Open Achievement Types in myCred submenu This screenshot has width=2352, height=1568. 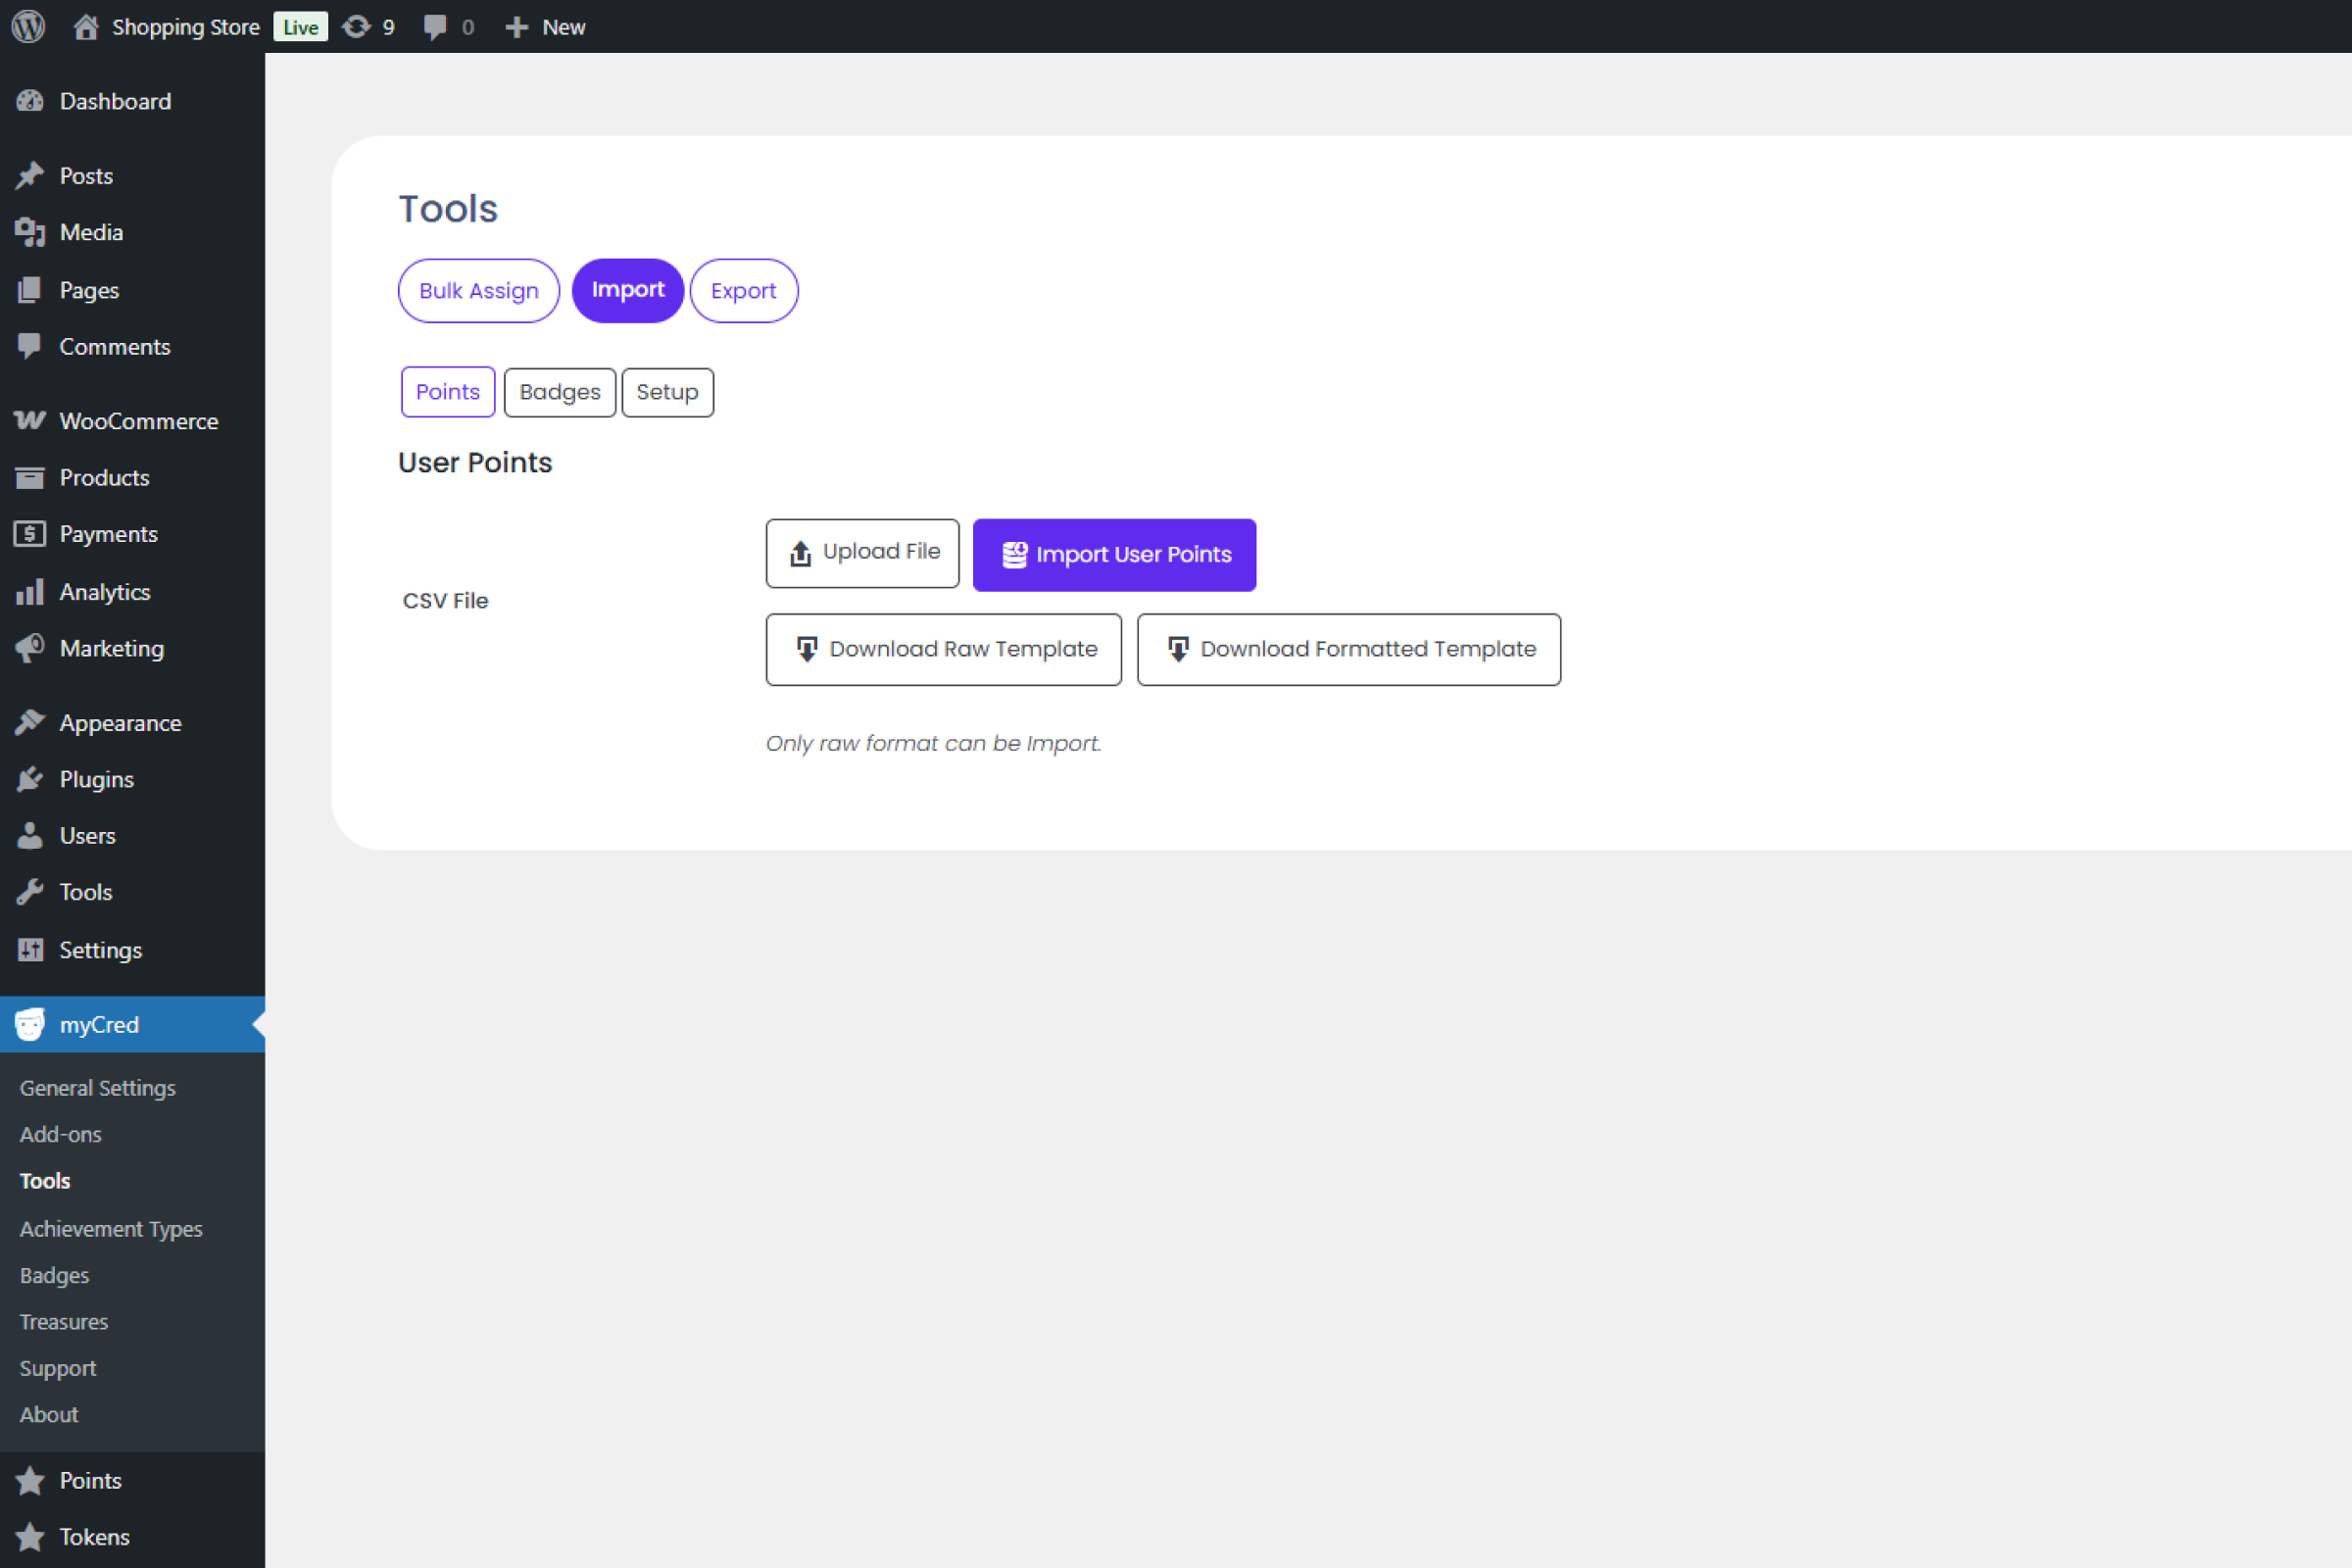point(111,1229)
